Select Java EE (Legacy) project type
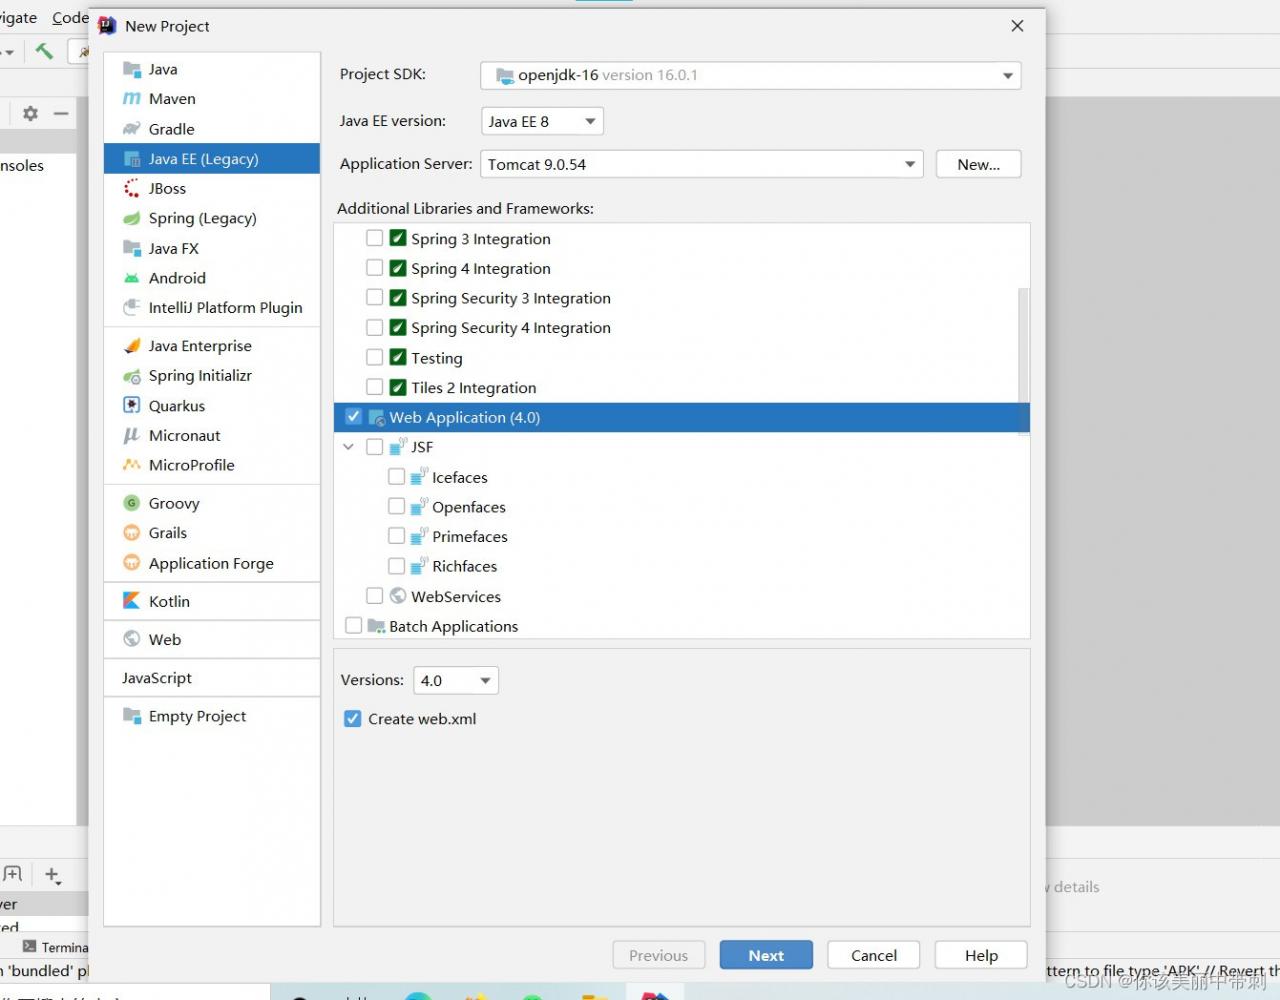 pyautogui.click(x=212, y=158)
